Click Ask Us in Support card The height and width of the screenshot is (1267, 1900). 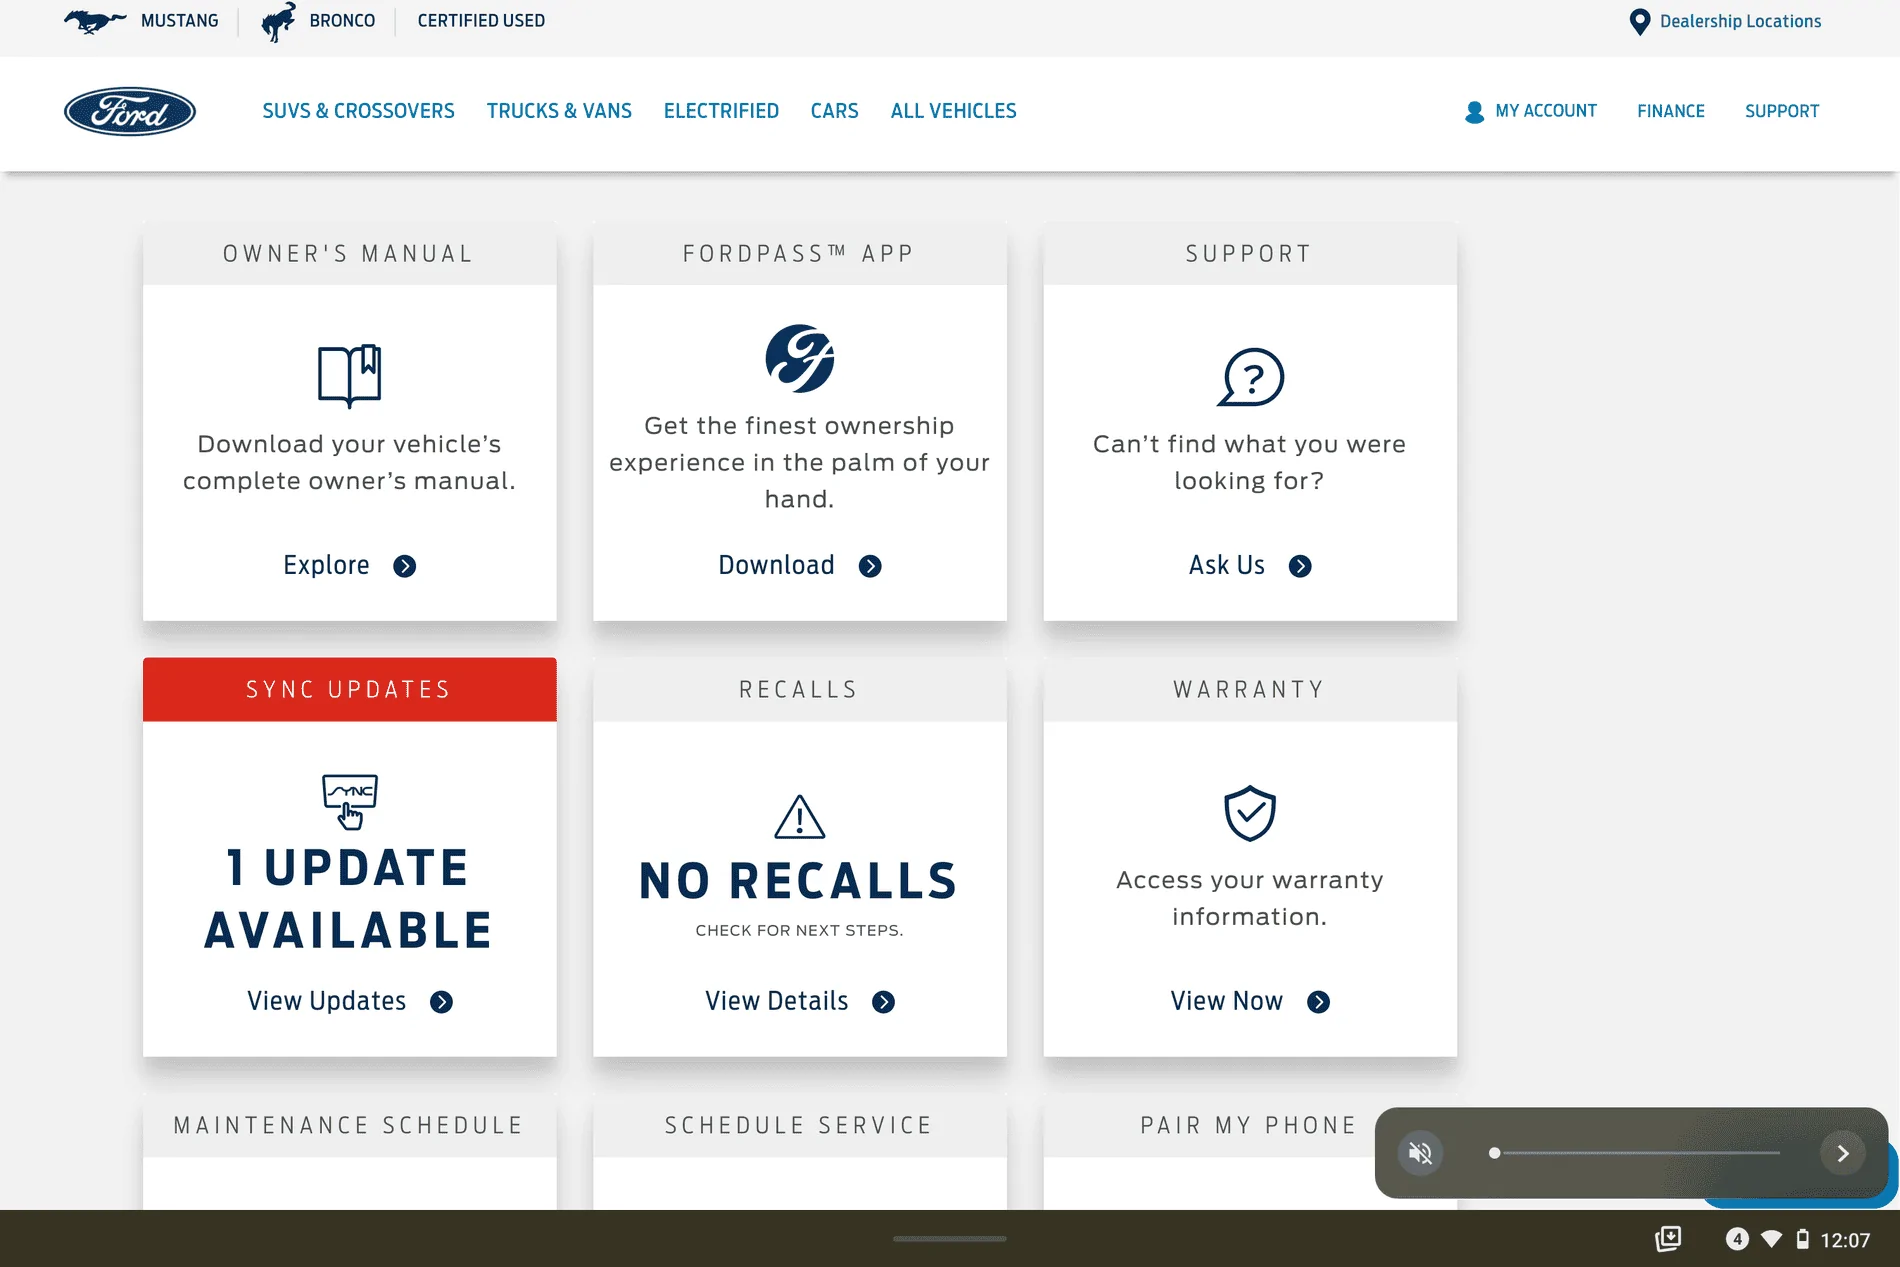click(x=1227, y=565)
